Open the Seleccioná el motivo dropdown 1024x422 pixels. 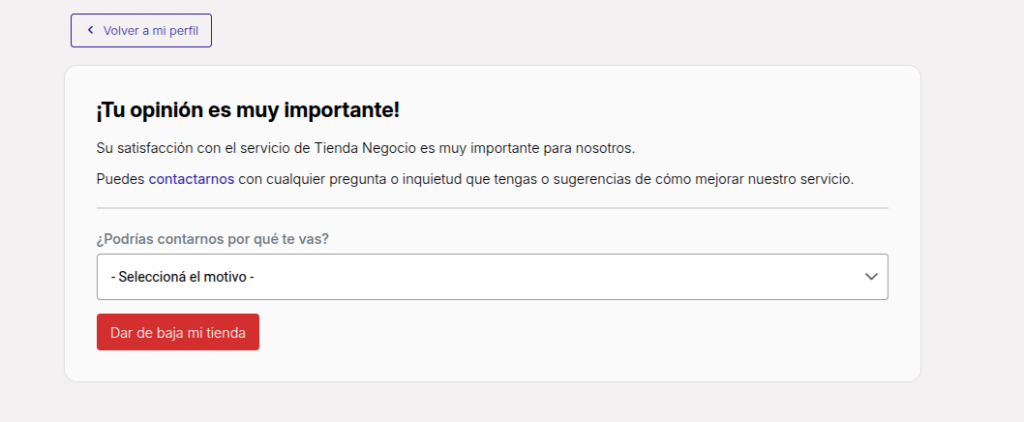[492, 277]
